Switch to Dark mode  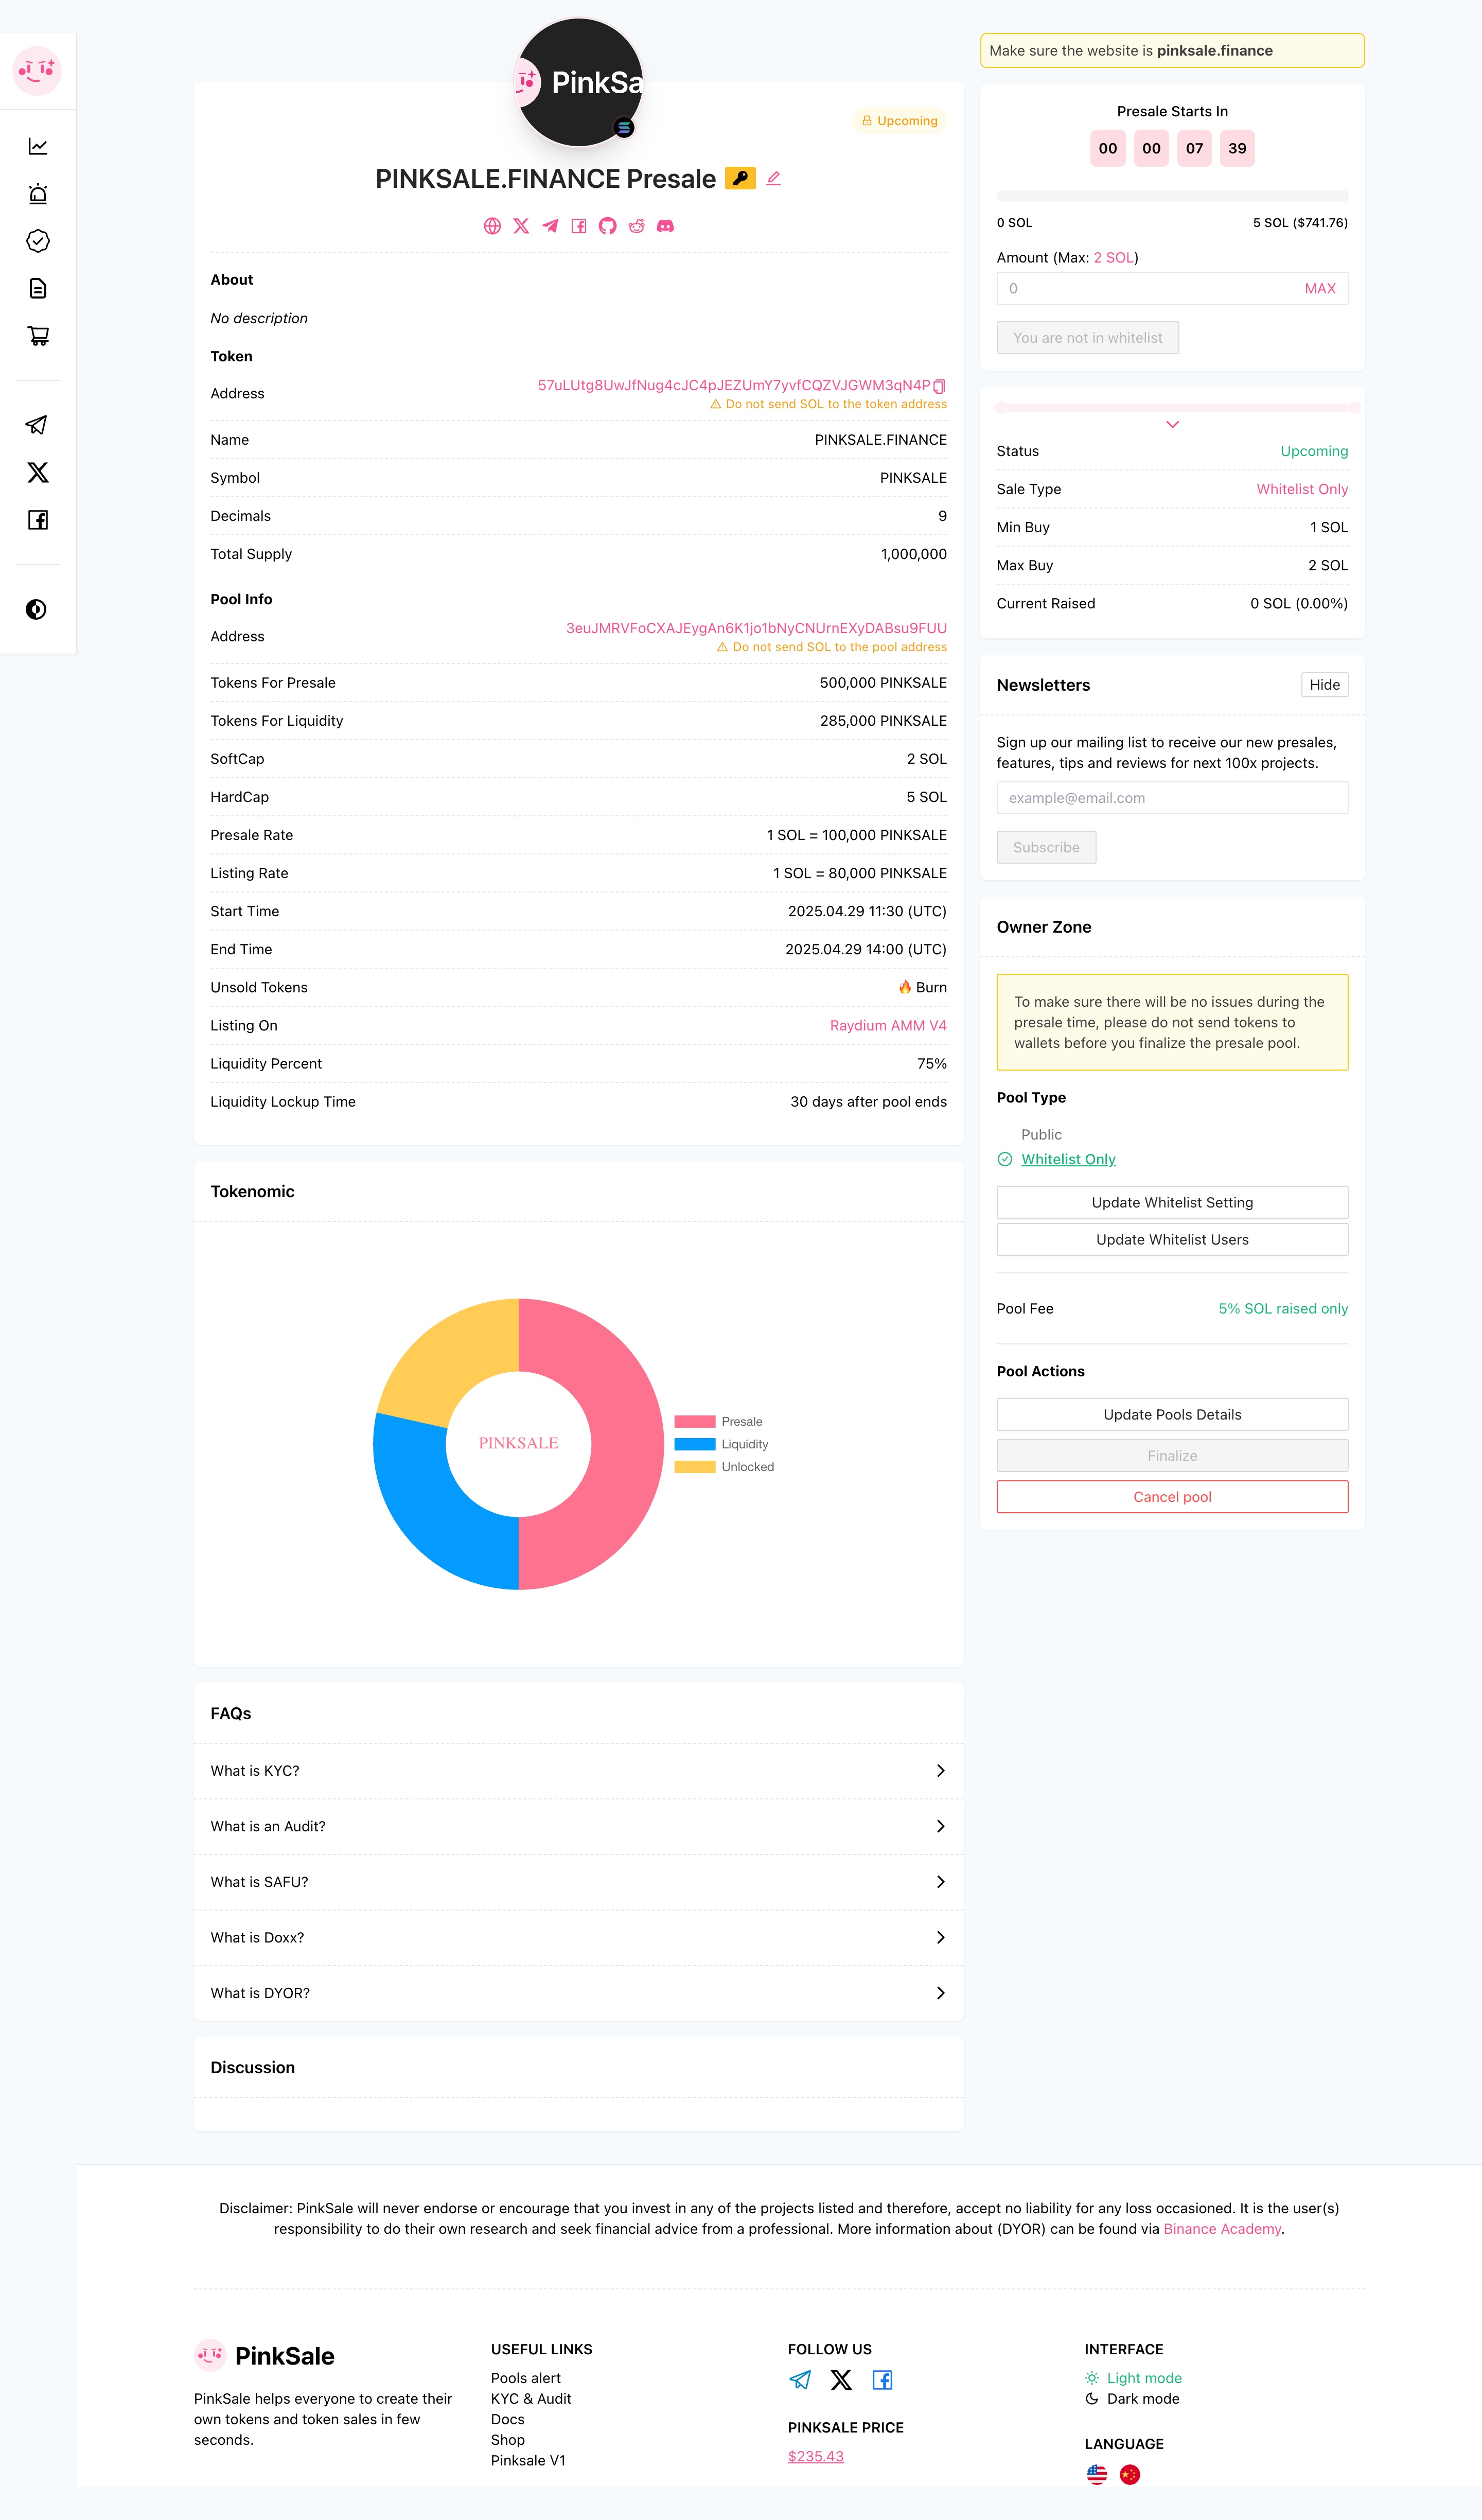[1132, 2399]
